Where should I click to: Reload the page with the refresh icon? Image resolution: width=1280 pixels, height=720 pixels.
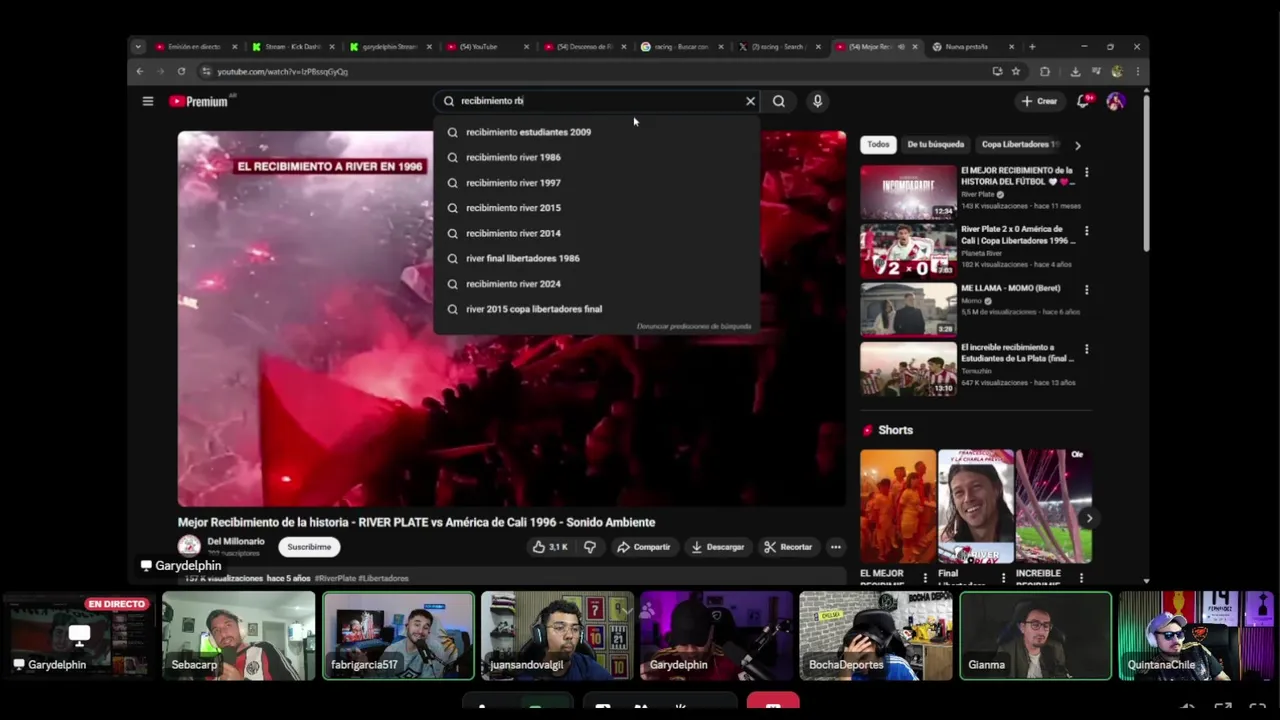point(181,71)
